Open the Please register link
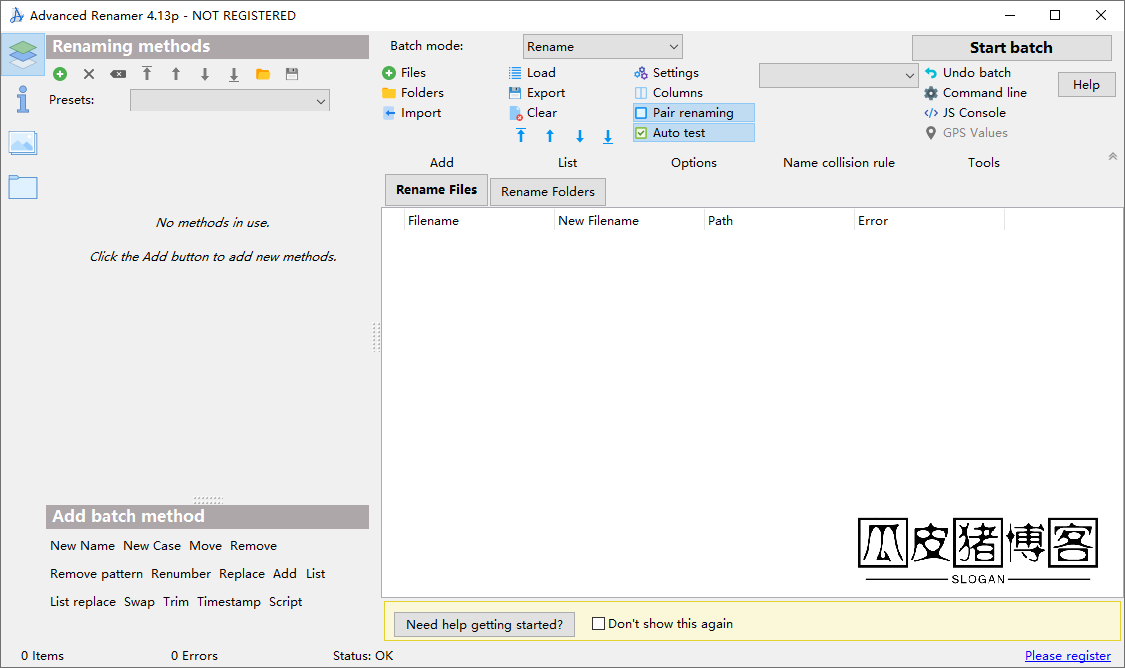Image resolution: width=1125 pixels, height=668 pixels. pyautogui.click(x=1068, y=655)
